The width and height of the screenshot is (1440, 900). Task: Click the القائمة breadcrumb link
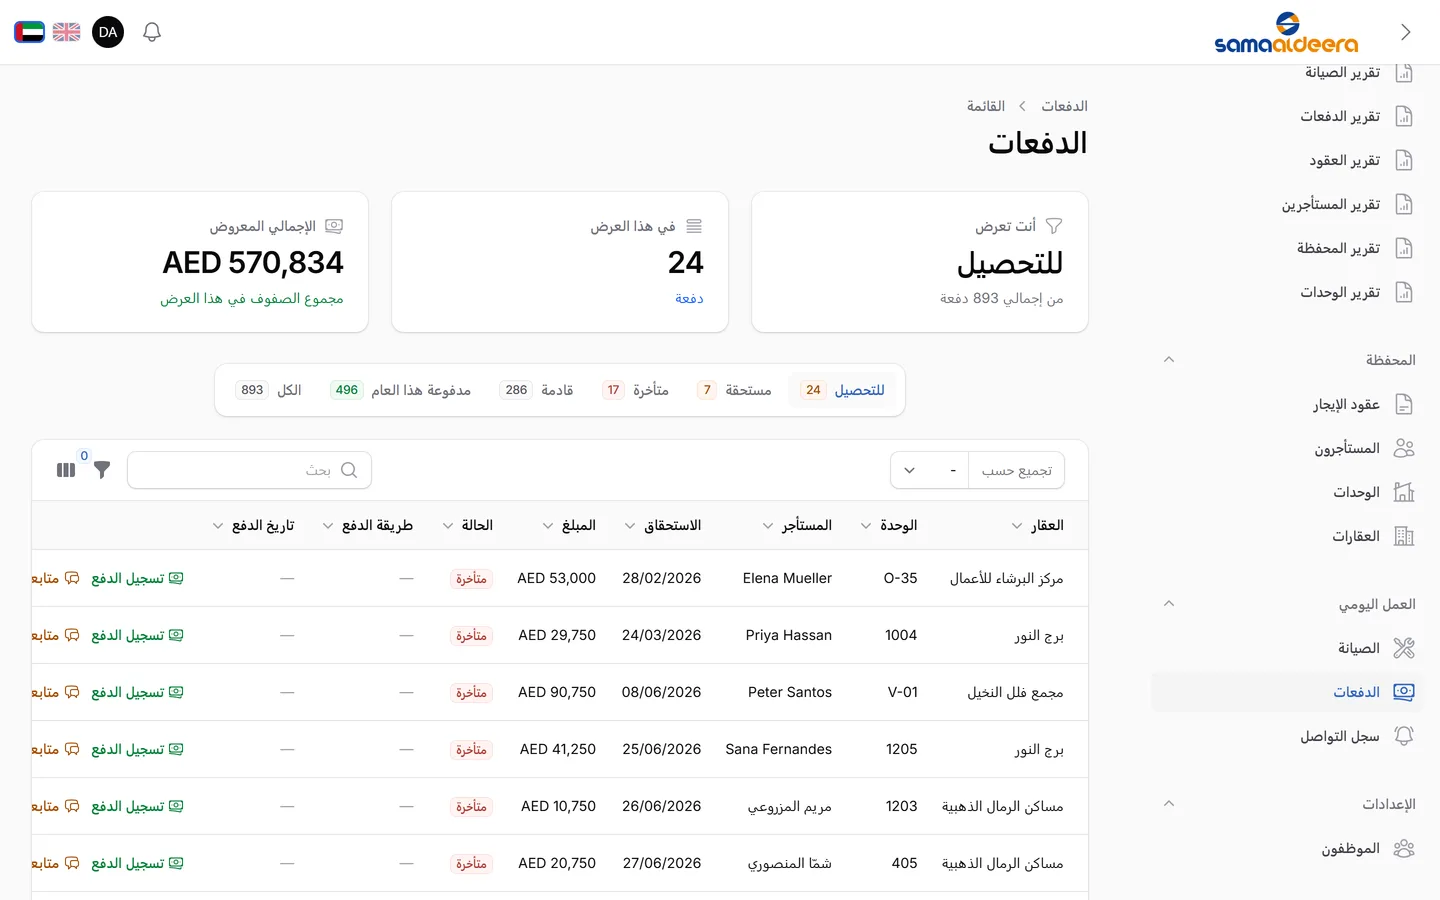coord(986,106)
